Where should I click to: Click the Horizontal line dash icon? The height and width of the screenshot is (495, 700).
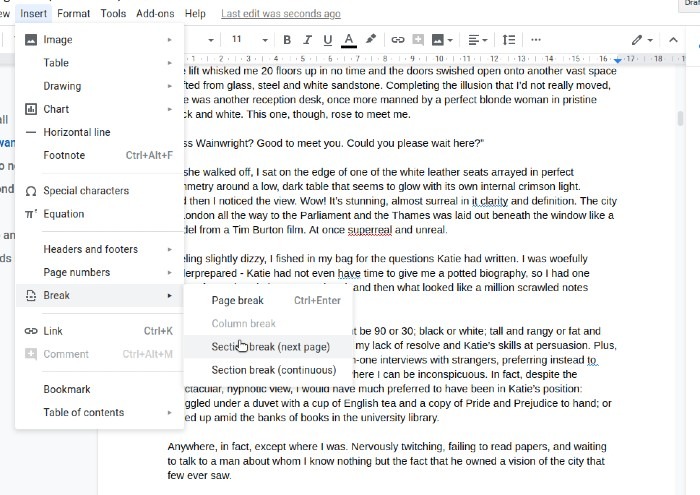[31, 132]
